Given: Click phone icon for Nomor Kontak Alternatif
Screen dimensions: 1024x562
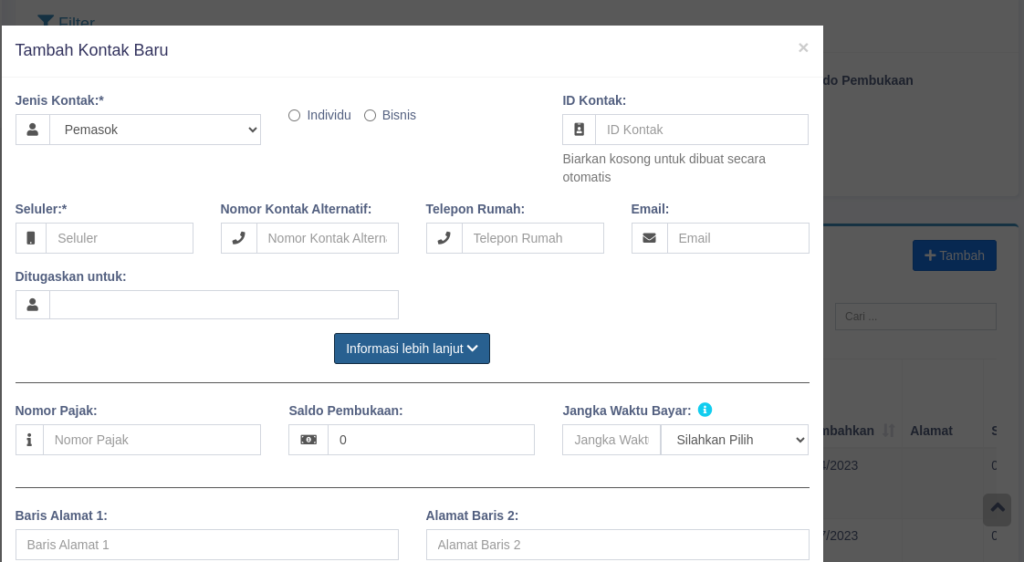Looking at the screenshot, I should pyautogui.click(x=238, y=238).
